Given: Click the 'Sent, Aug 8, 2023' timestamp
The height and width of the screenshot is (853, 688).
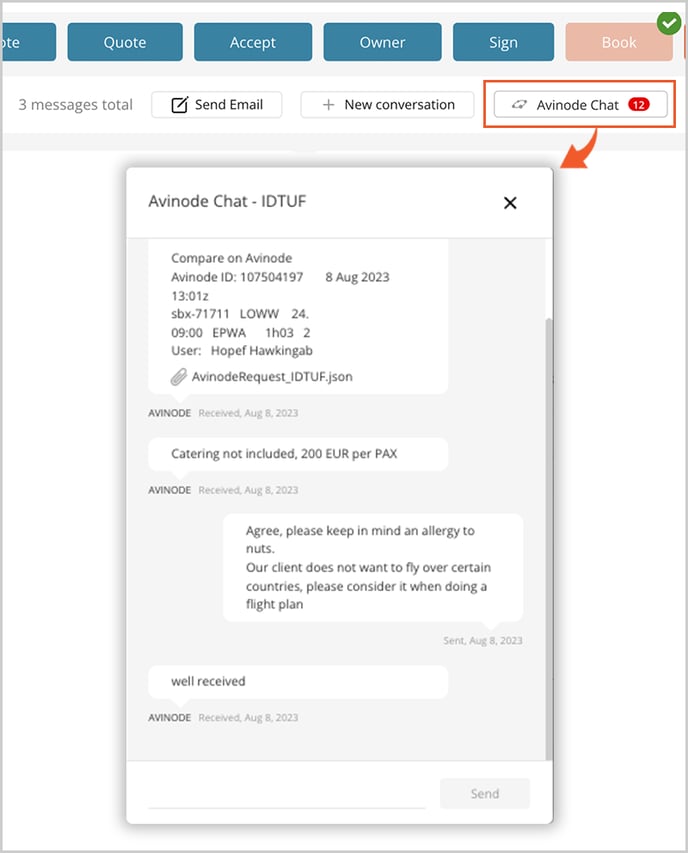Looking at the screenshot, I should coord(482,640).
